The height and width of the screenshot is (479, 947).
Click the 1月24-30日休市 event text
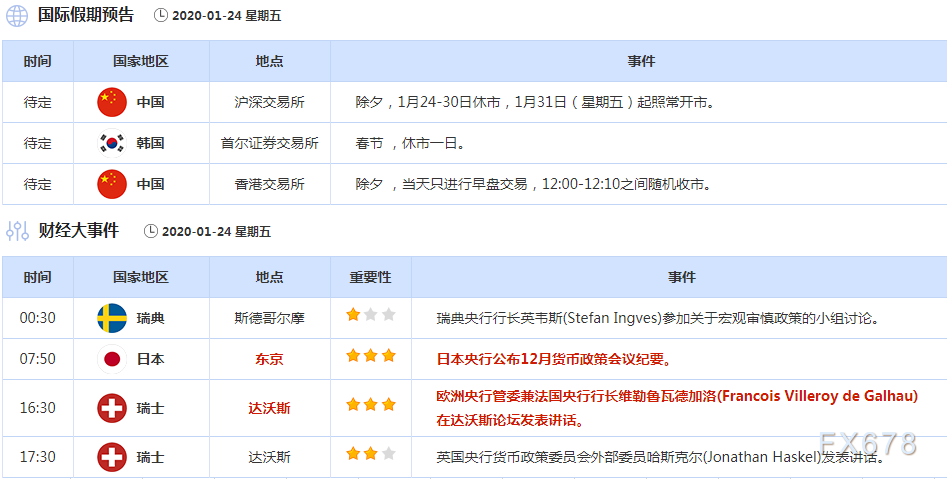(x=535, y=102)
